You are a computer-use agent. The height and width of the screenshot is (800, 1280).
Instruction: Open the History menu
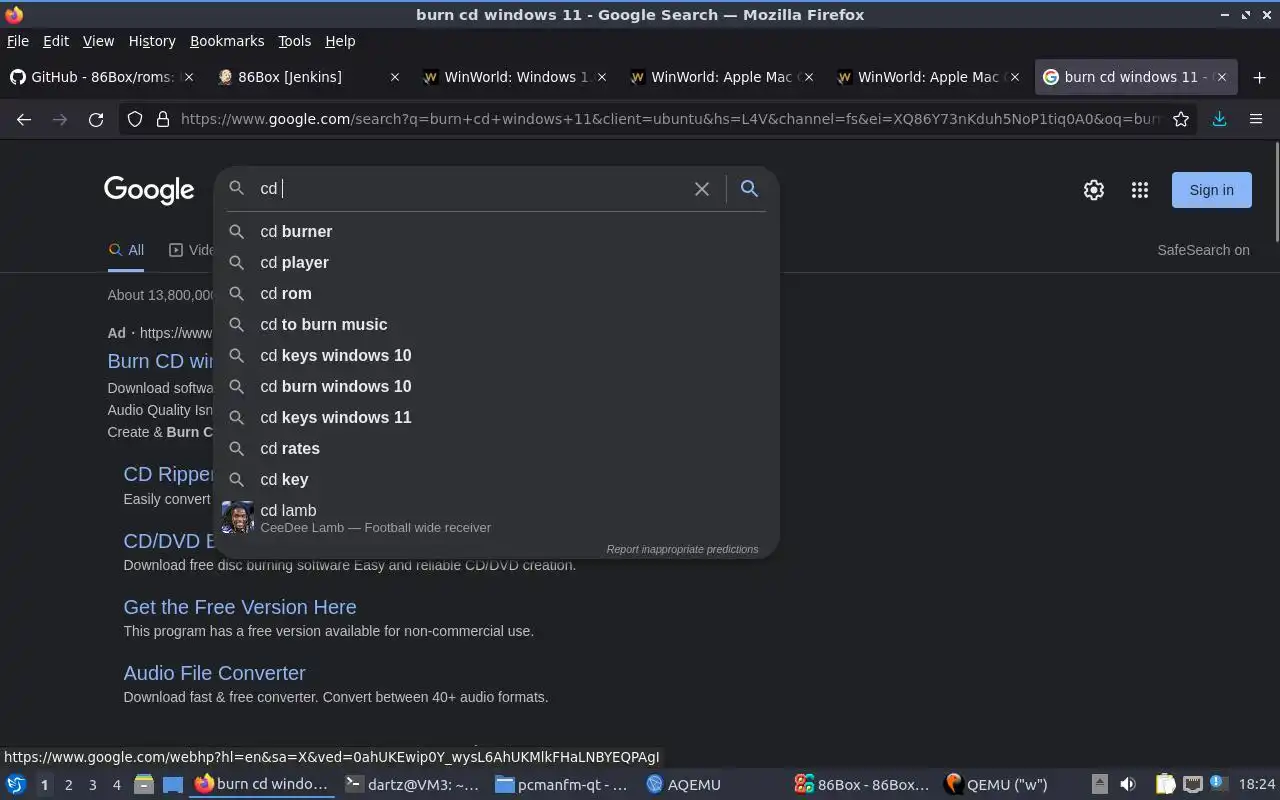(152, 41)
